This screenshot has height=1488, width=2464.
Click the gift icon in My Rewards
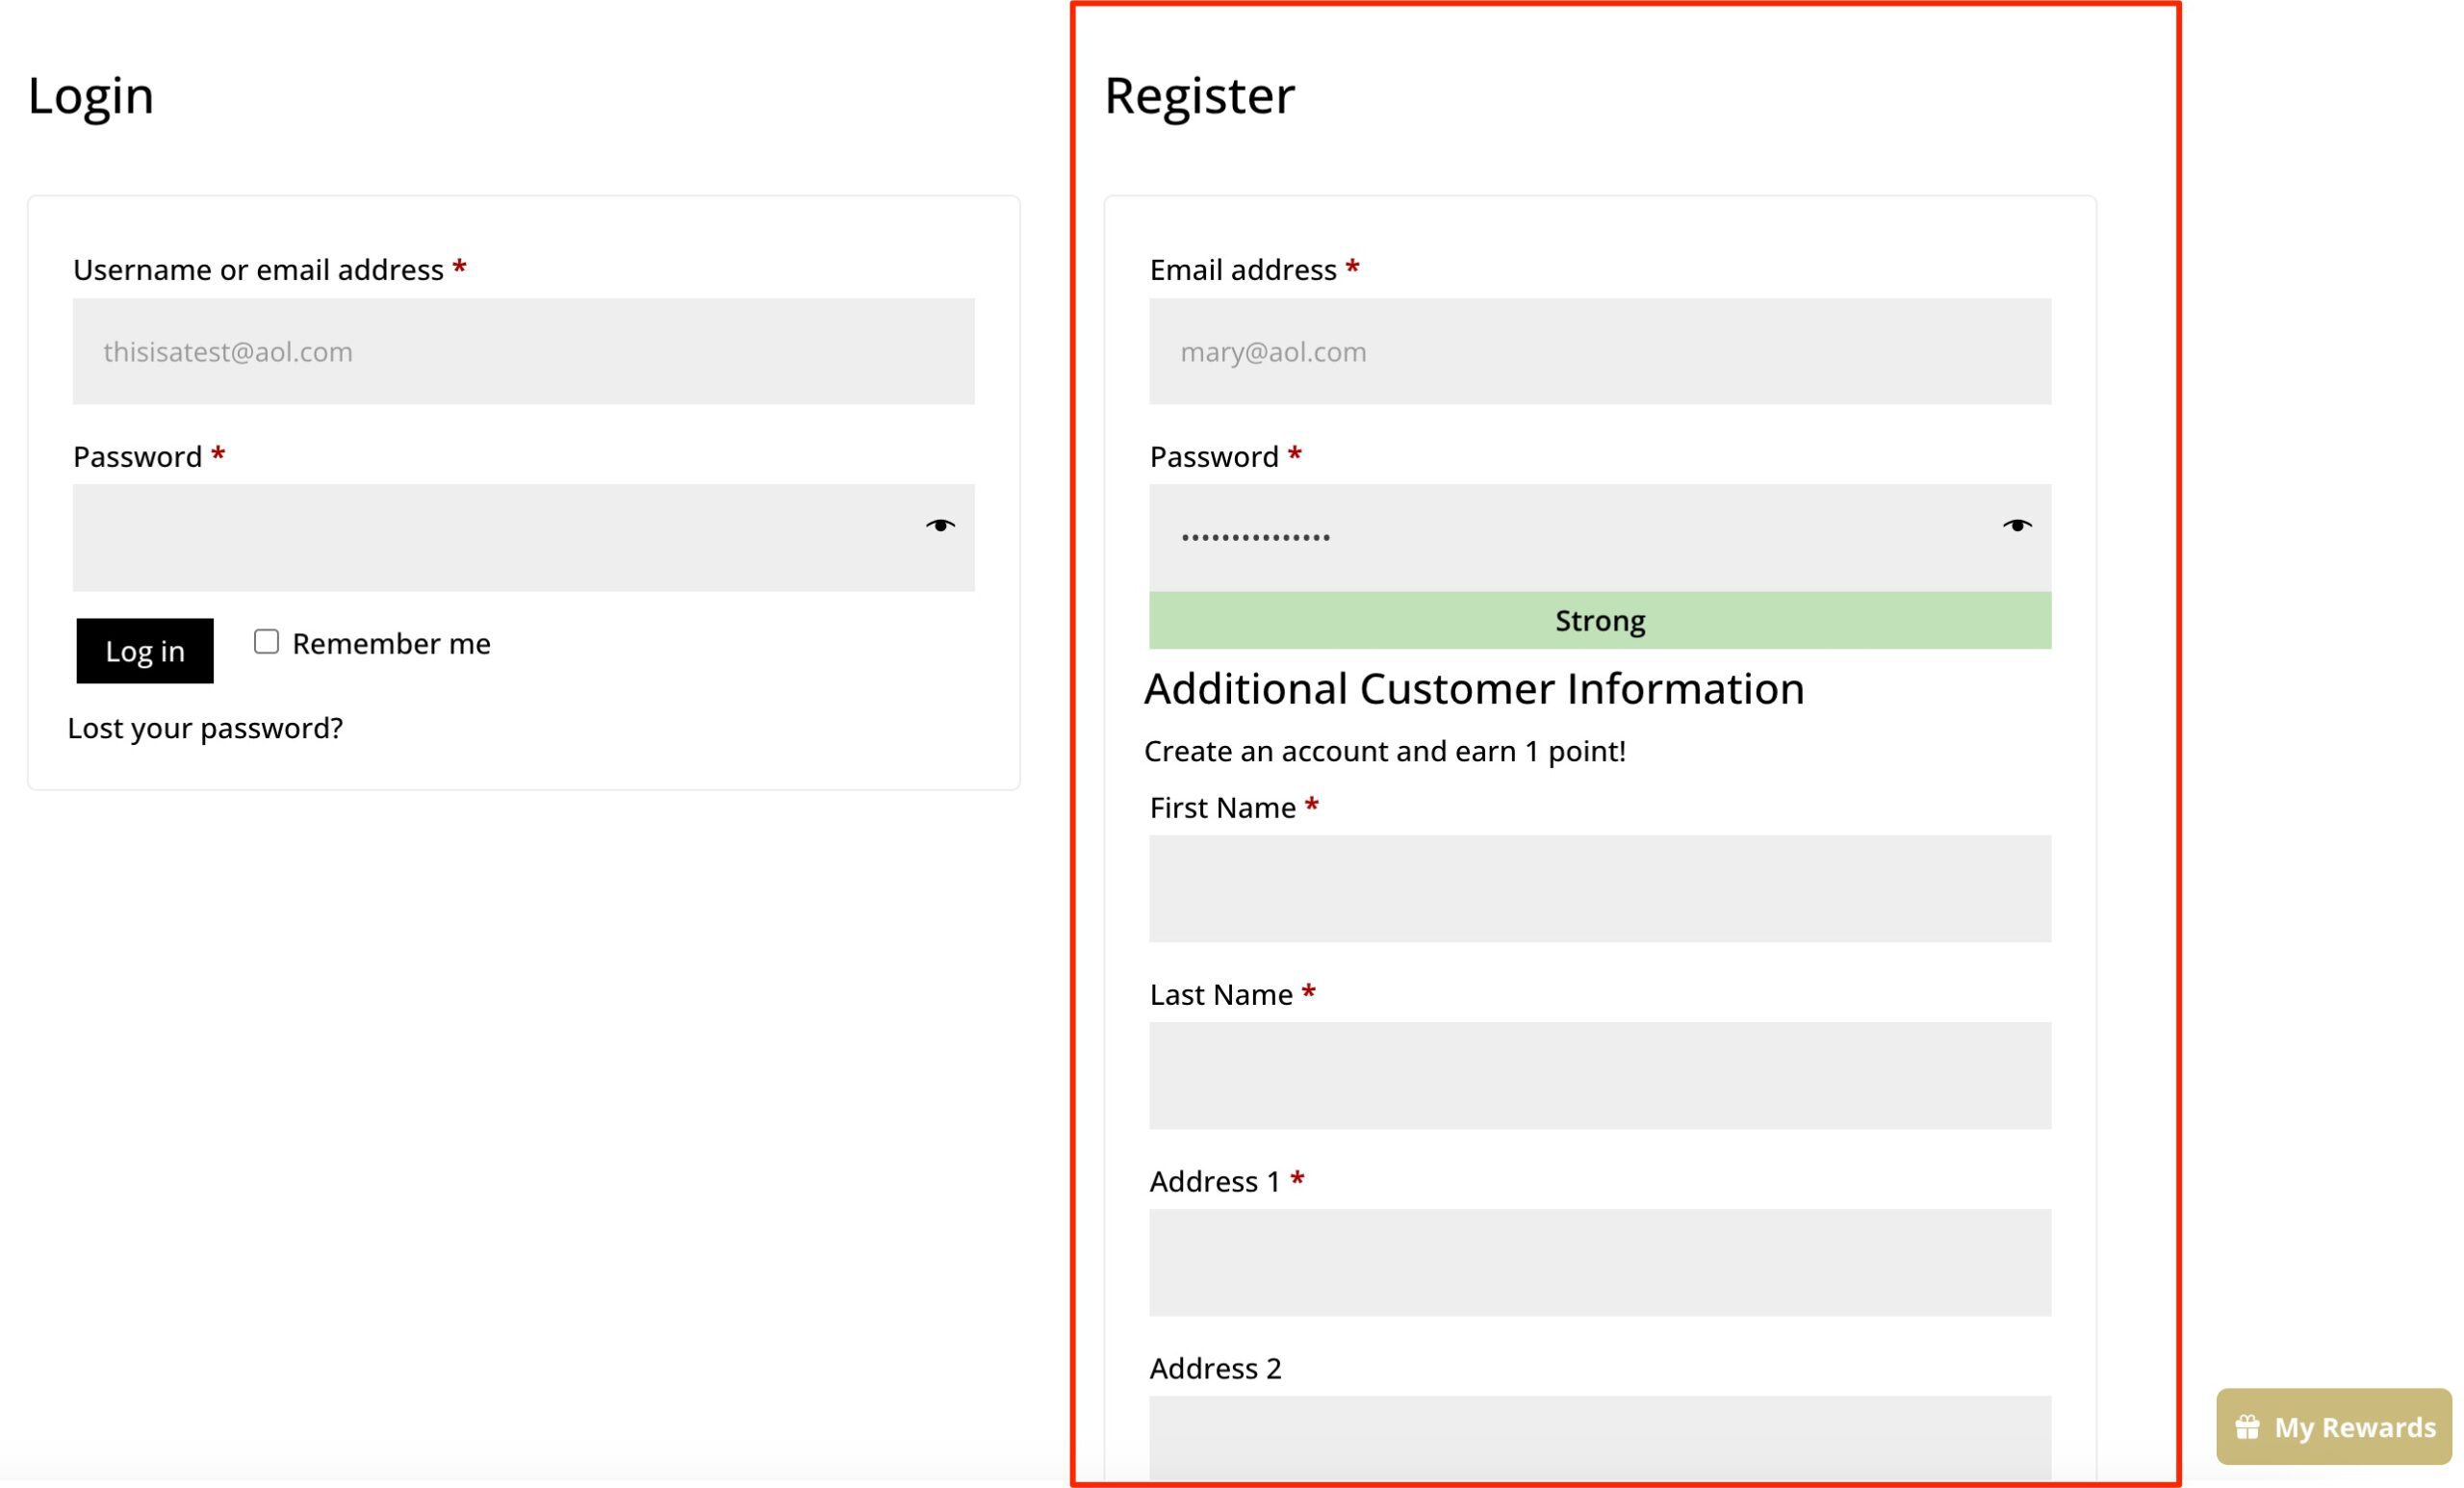tap(2247, 1427)
